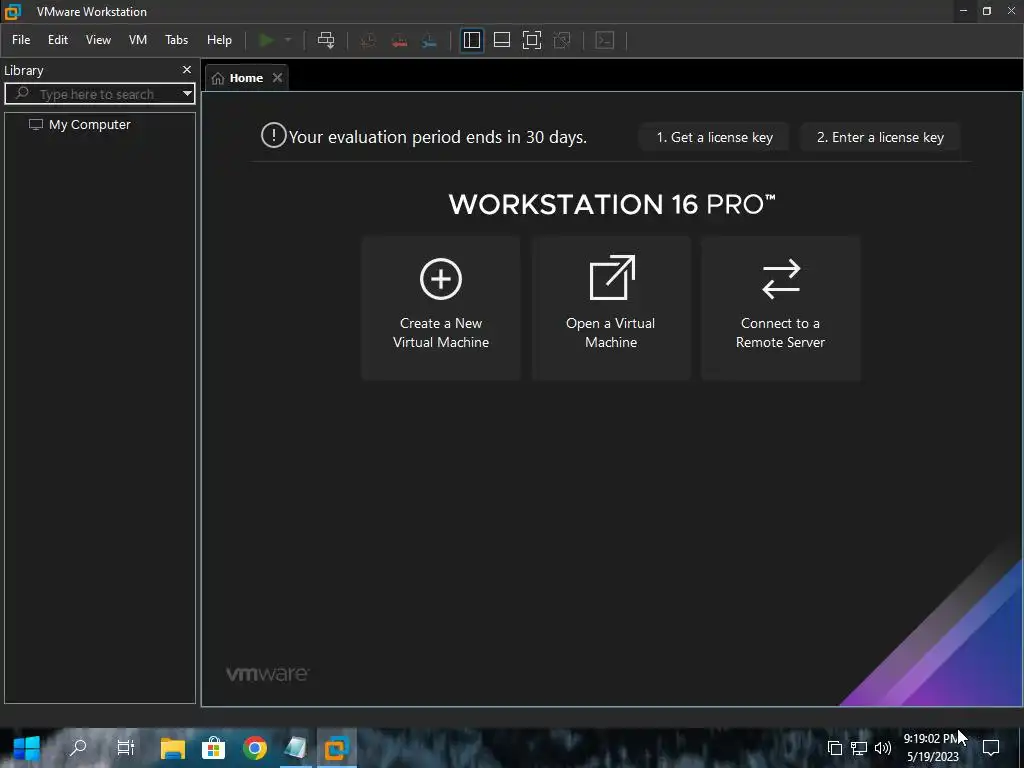This screenshot has width=1024, height=768.
Task: Open the View menu
Action: pyautogui.click(x=98, y=40)
